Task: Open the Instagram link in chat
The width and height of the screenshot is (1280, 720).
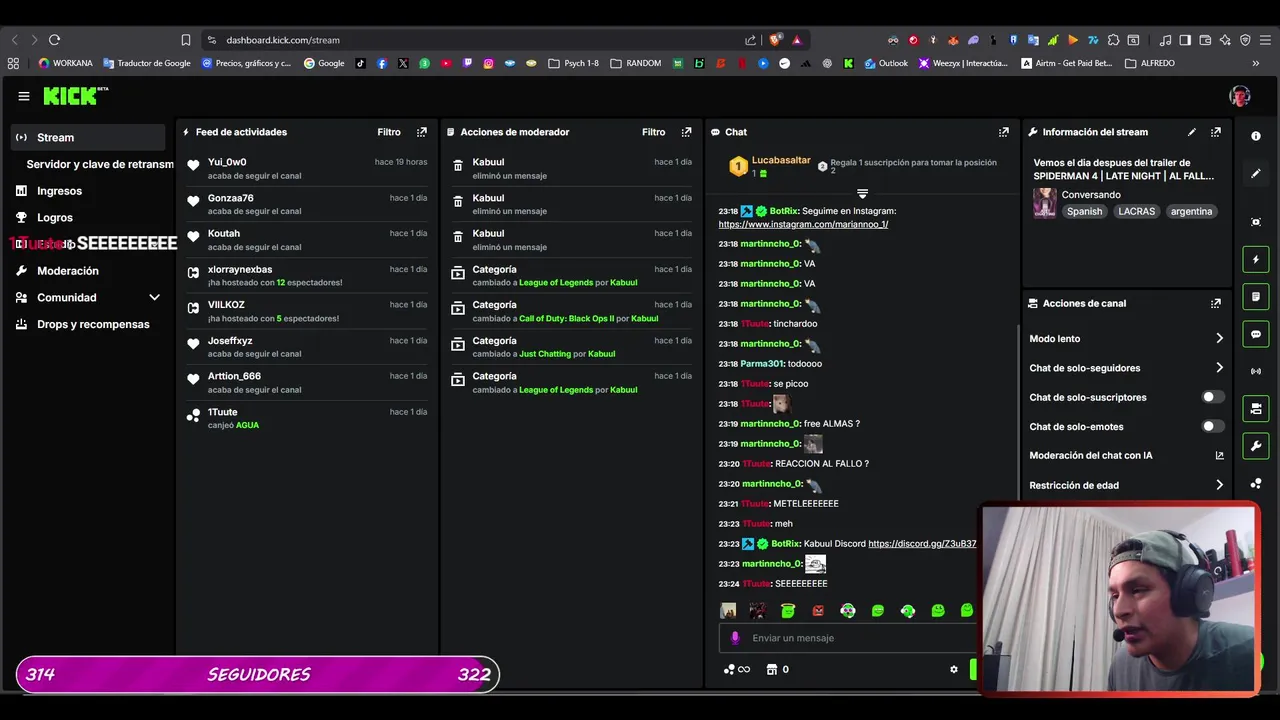Action: click(x=803, y=225)
